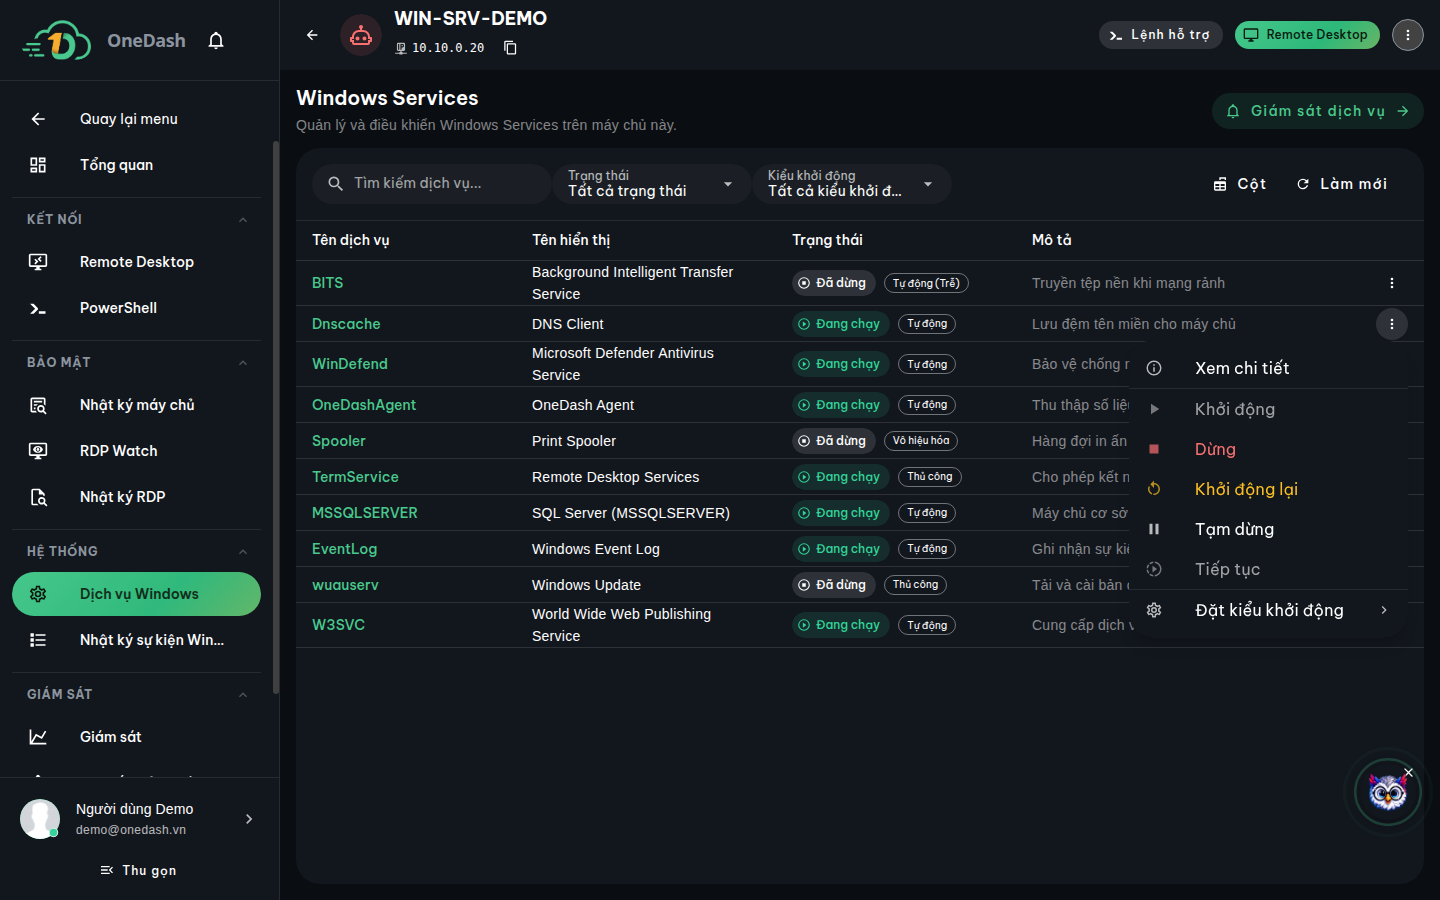This screenshot has height=900, width=1440.
Task: Open the MSSQLSERVER service link
Action: pyautogui.click(x=365, y=513)
